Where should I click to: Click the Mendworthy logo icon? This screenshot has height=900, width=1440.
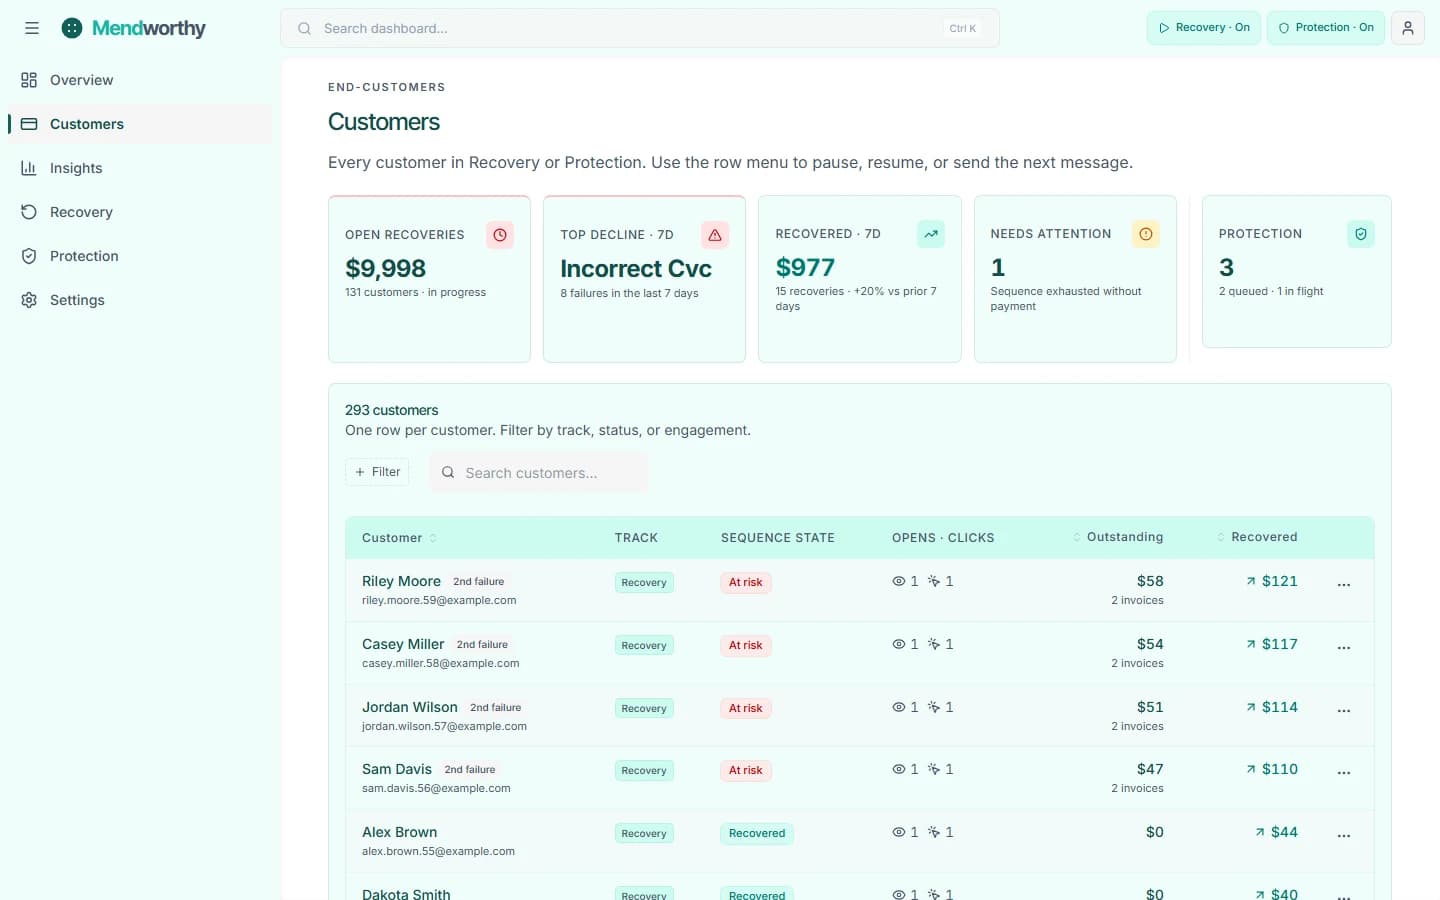72,28
